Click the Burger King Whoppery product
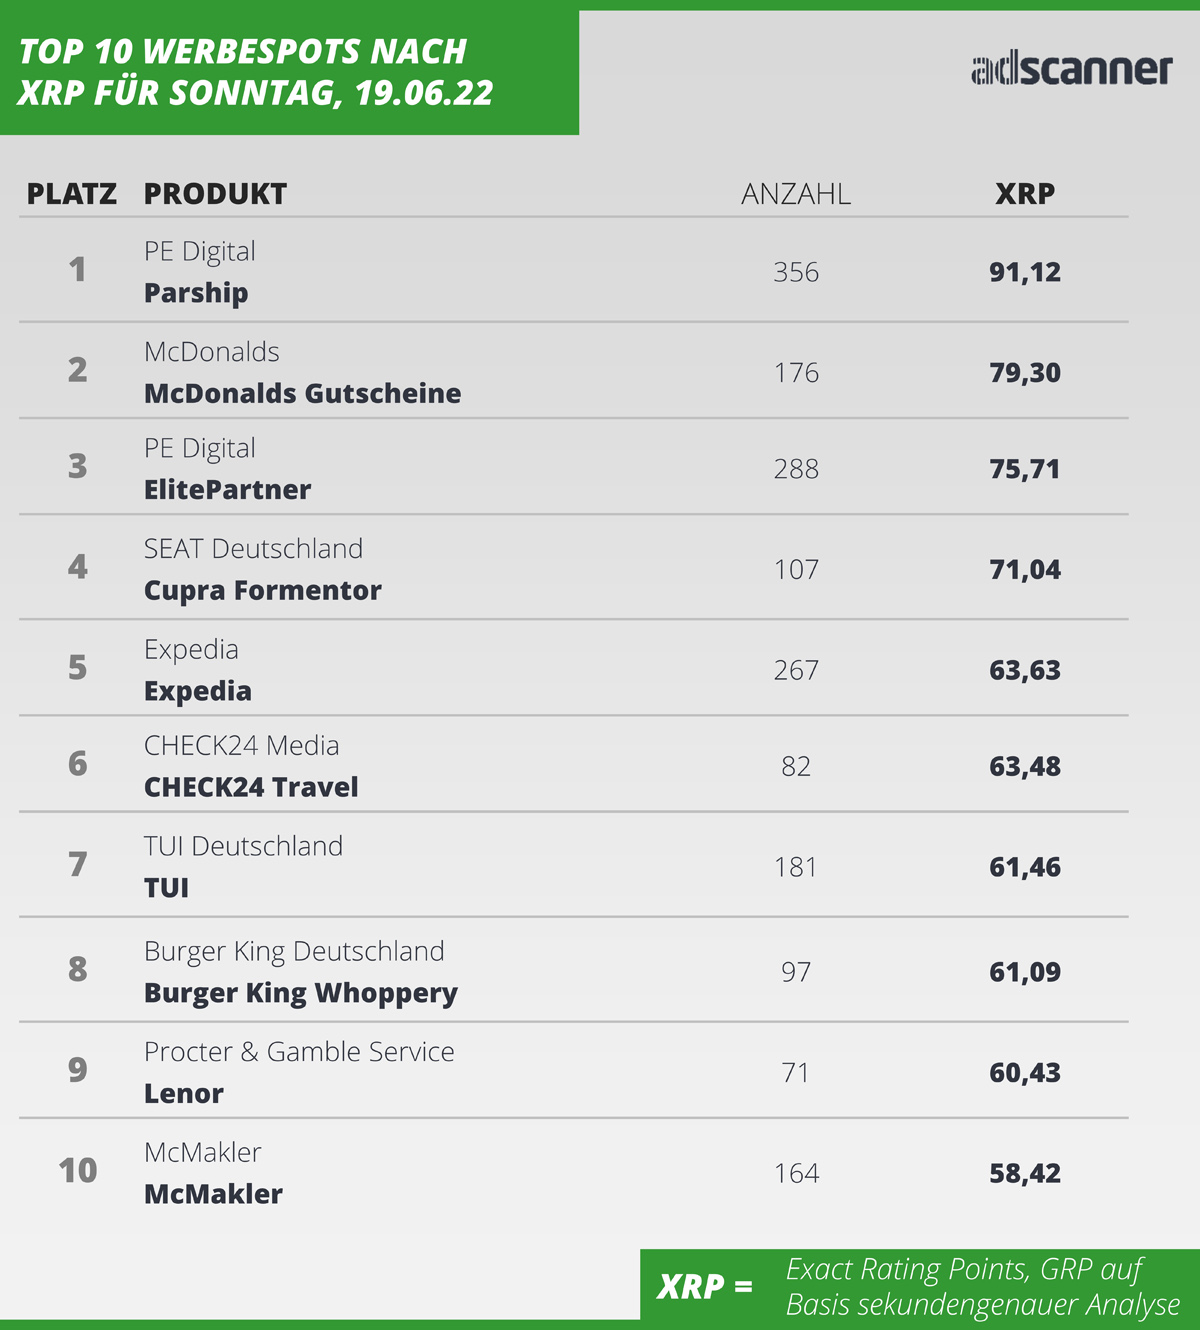The height and width of the screenshot is (1330, 1200). coord(300,993)
